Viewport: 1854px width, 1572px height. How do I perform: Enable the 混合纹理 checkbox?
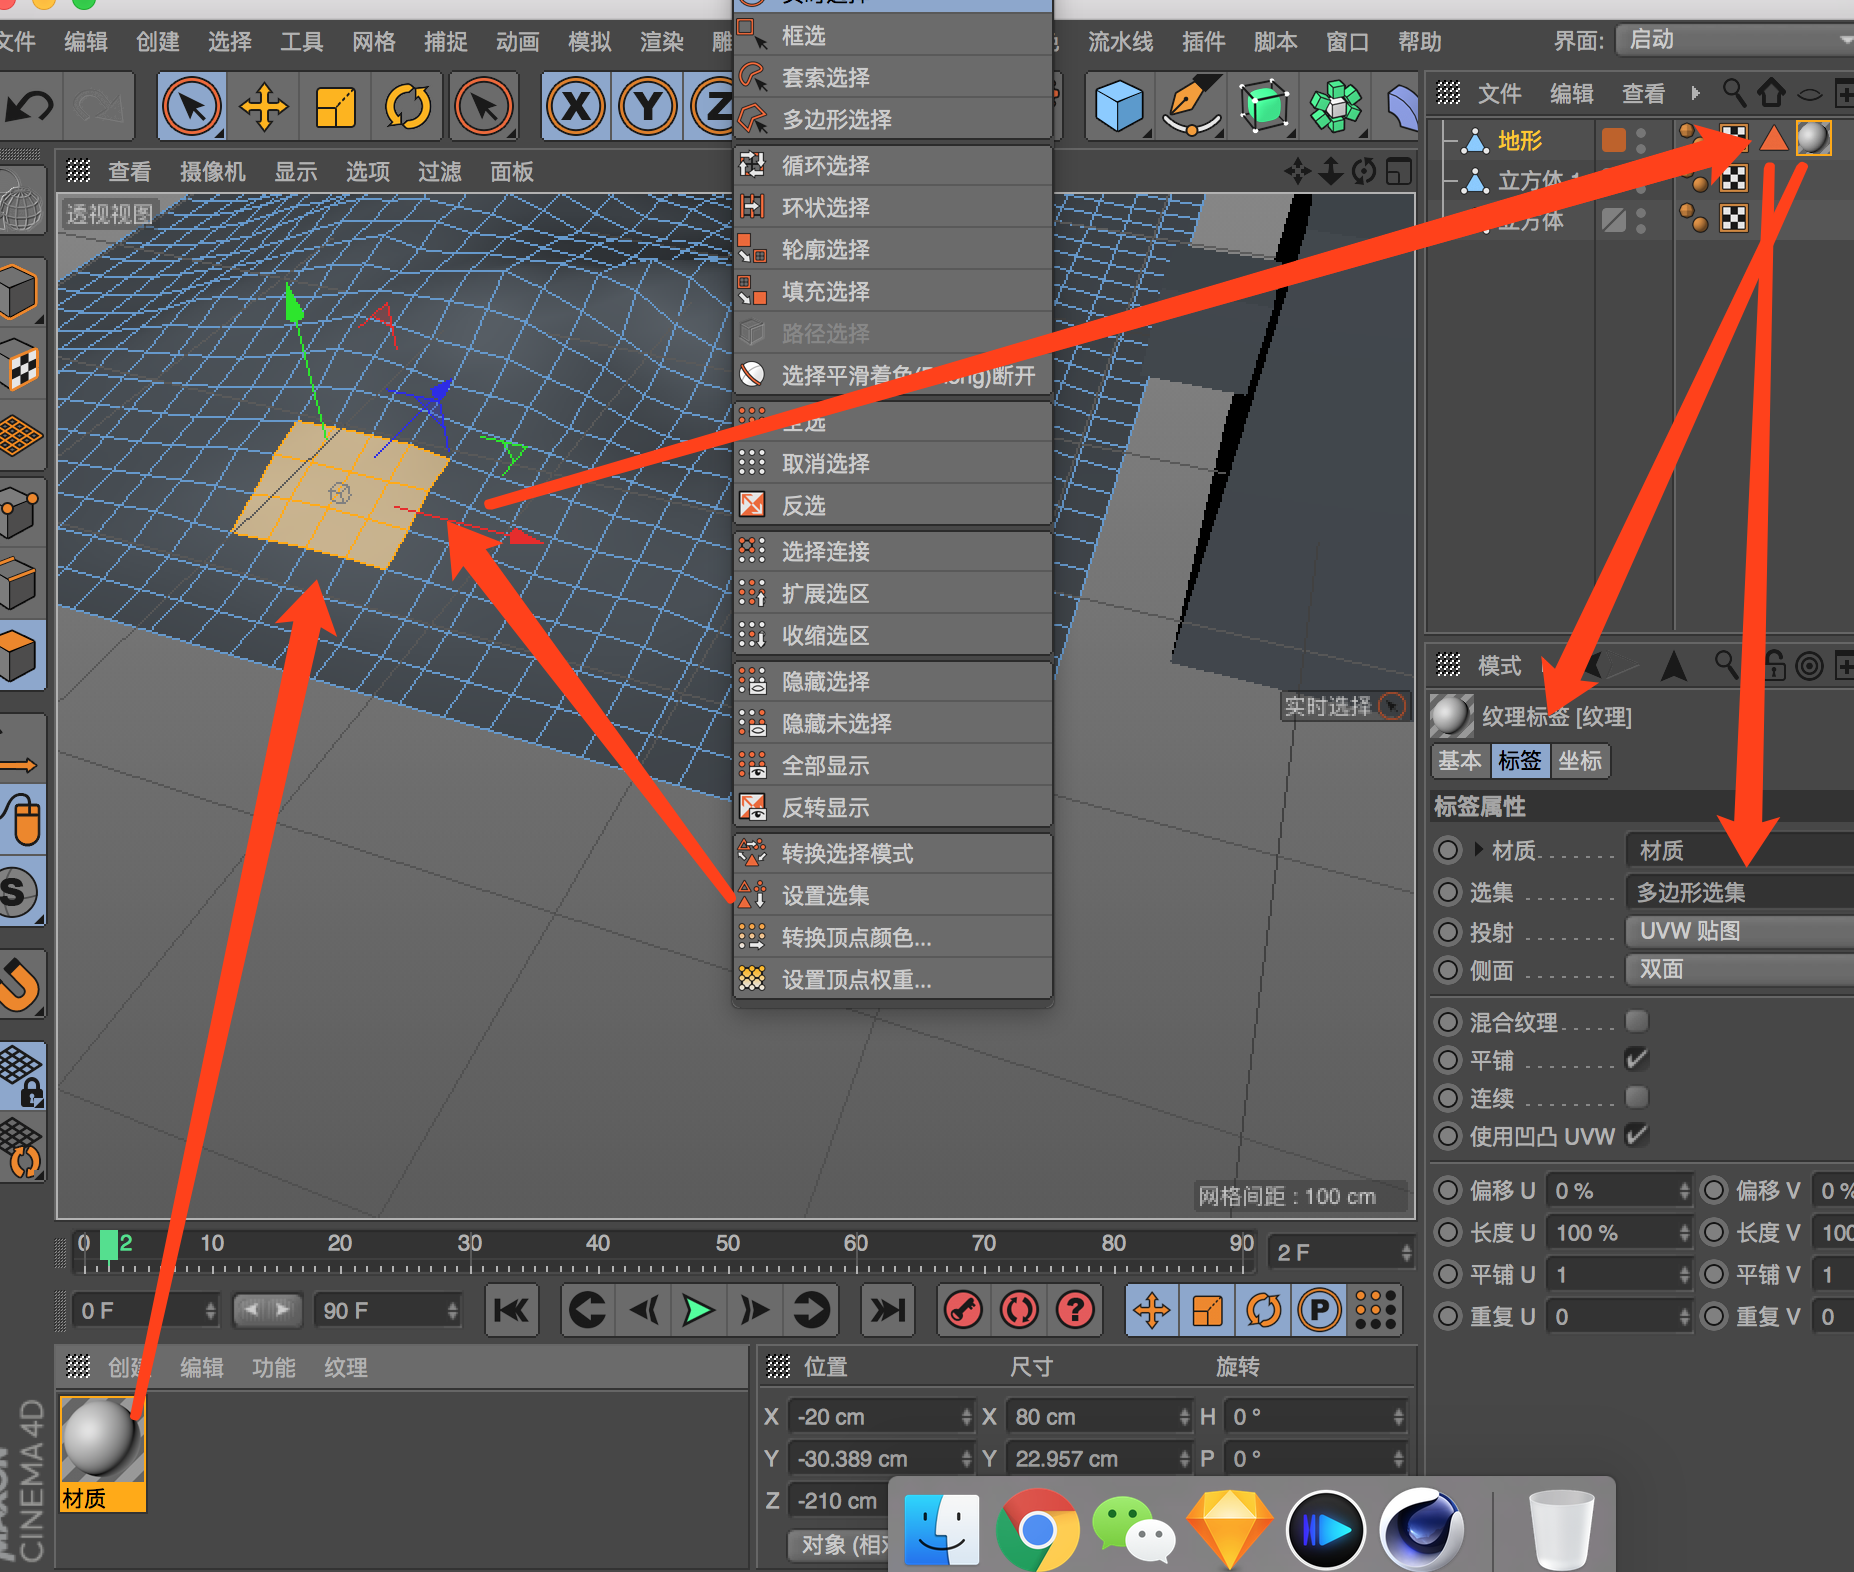pyautogui.click(x=1637, y=1021)
